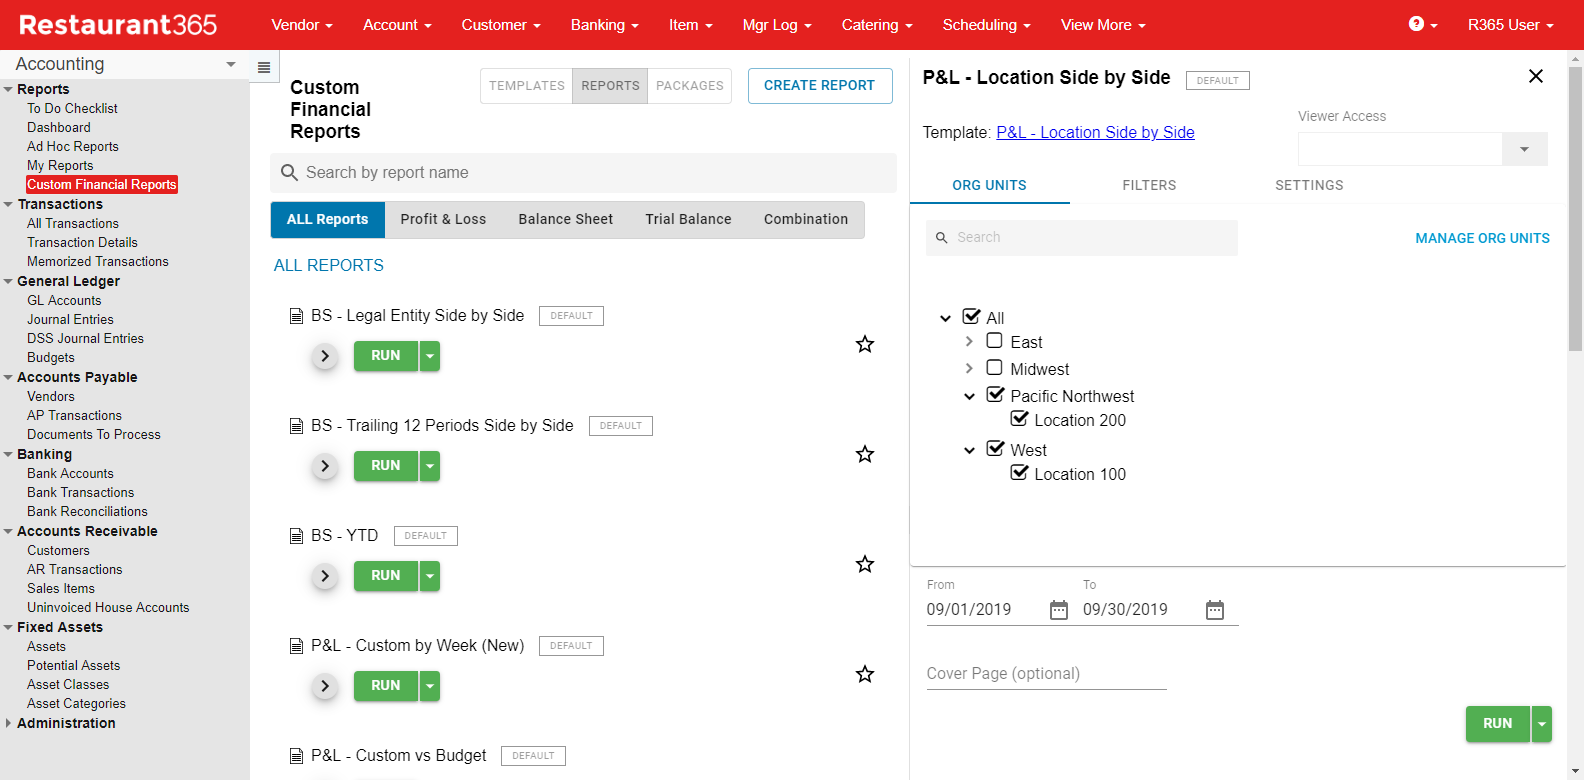Switch to the Filters tab
Viewport: 1584px width, 780px height.
(x=1149, y=185)
